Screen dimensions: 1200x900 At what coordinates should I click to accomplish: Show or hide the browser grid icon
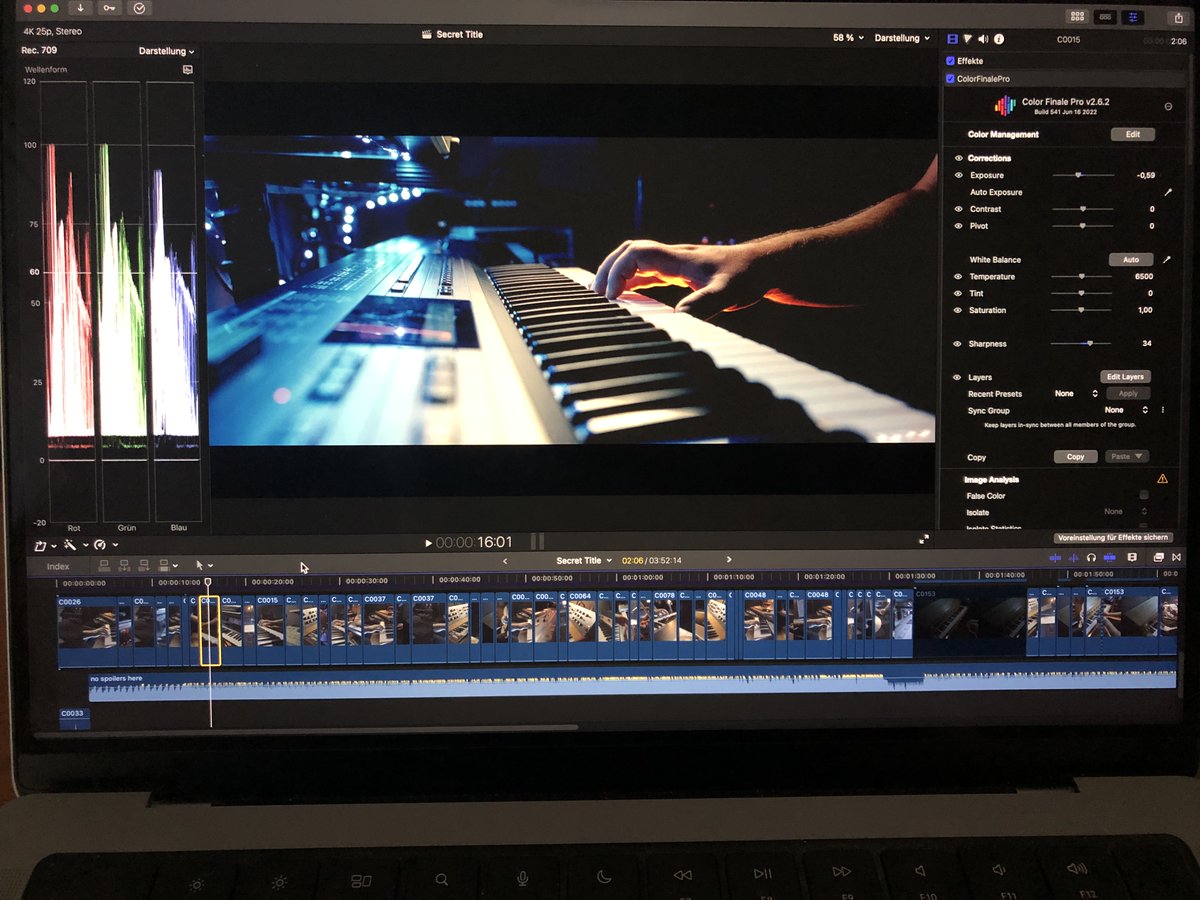point(1077,17)
